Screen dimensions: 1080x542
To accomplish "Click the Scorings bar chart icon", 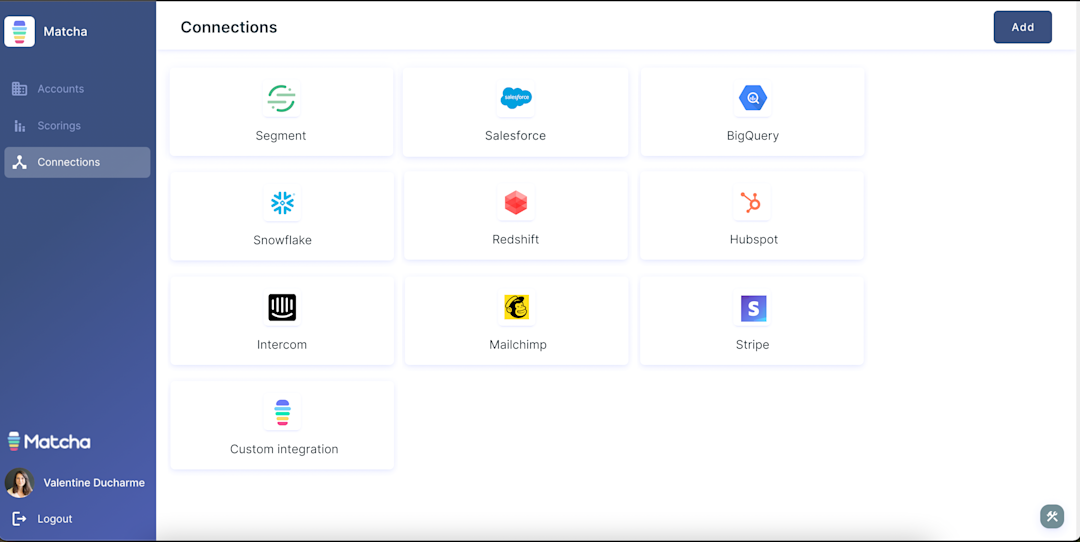I will click(19, 125).
